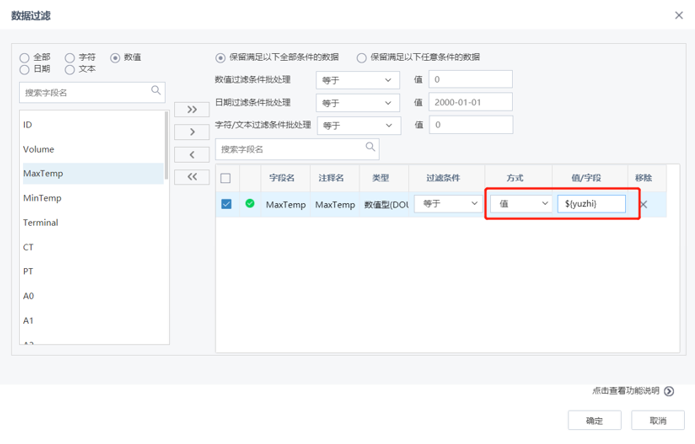Click the move-all-left double arrow button
Screen dimensions: 695x444
(x=192, y=177)
